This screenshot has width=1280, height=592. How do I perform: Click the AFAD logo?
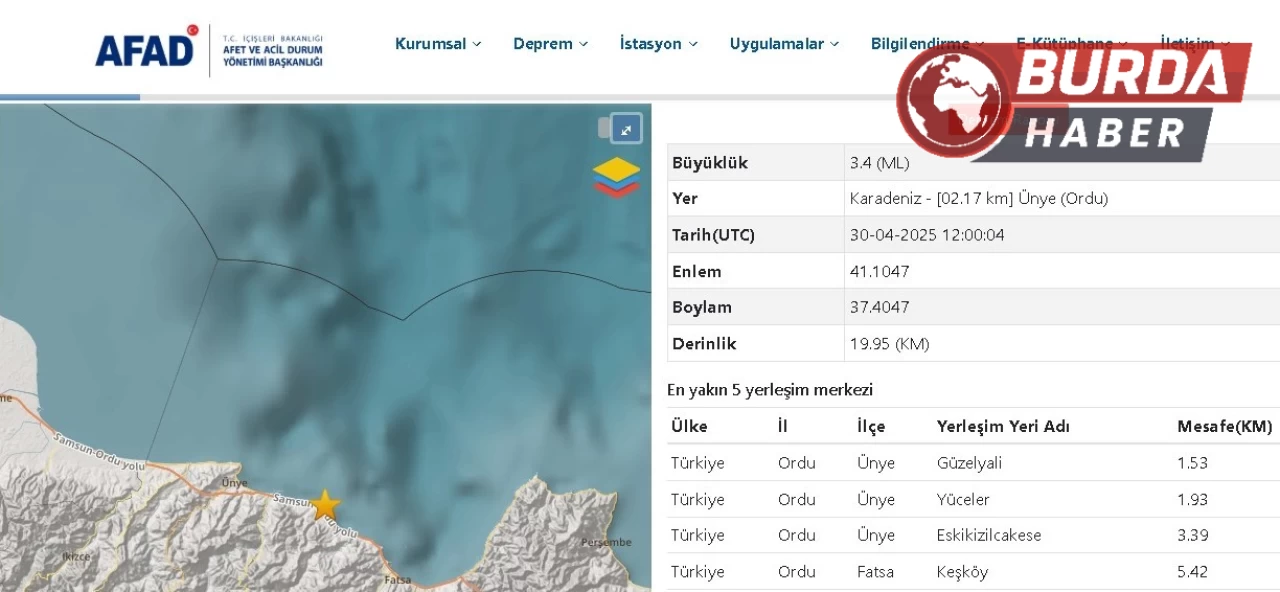[x=209, y=49]
